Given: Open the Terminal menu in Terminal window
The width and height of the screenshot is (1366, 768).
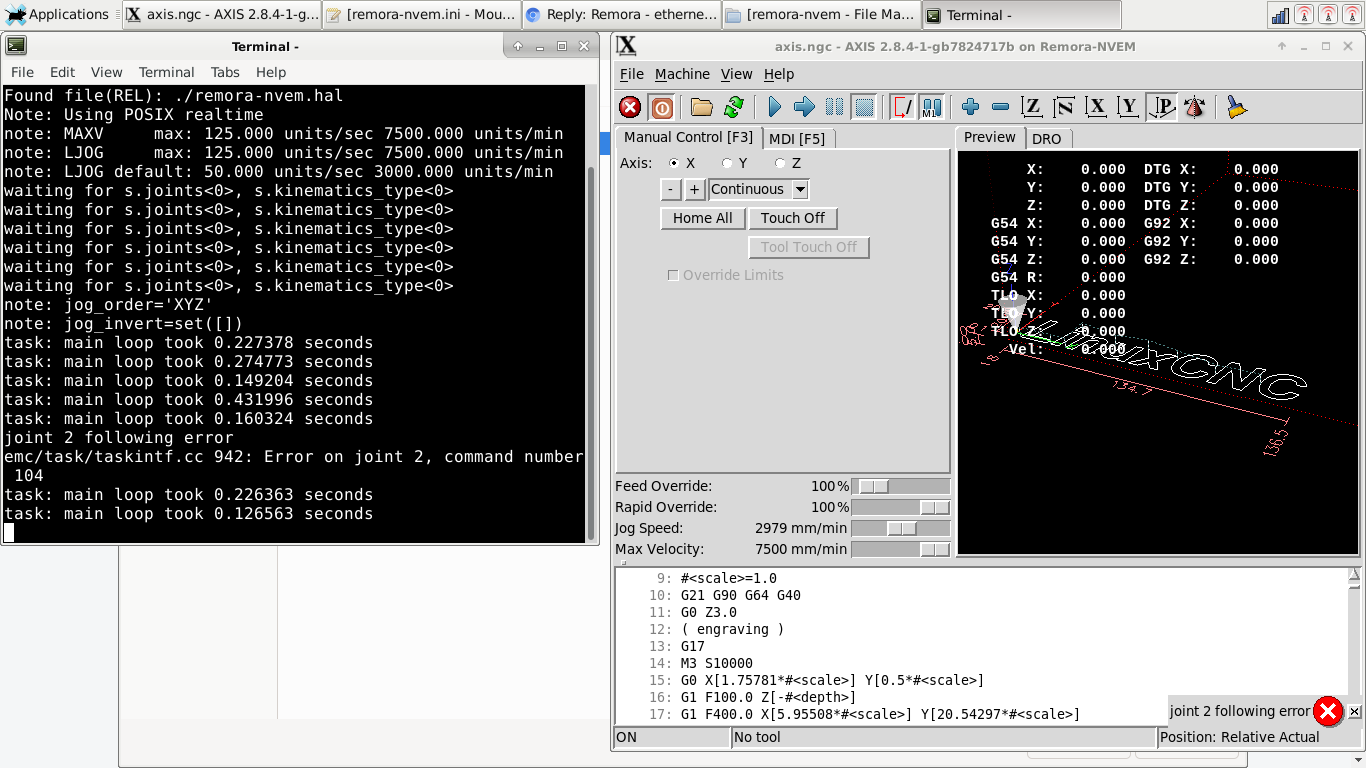Looking at the screenshot, I should 166,72.
